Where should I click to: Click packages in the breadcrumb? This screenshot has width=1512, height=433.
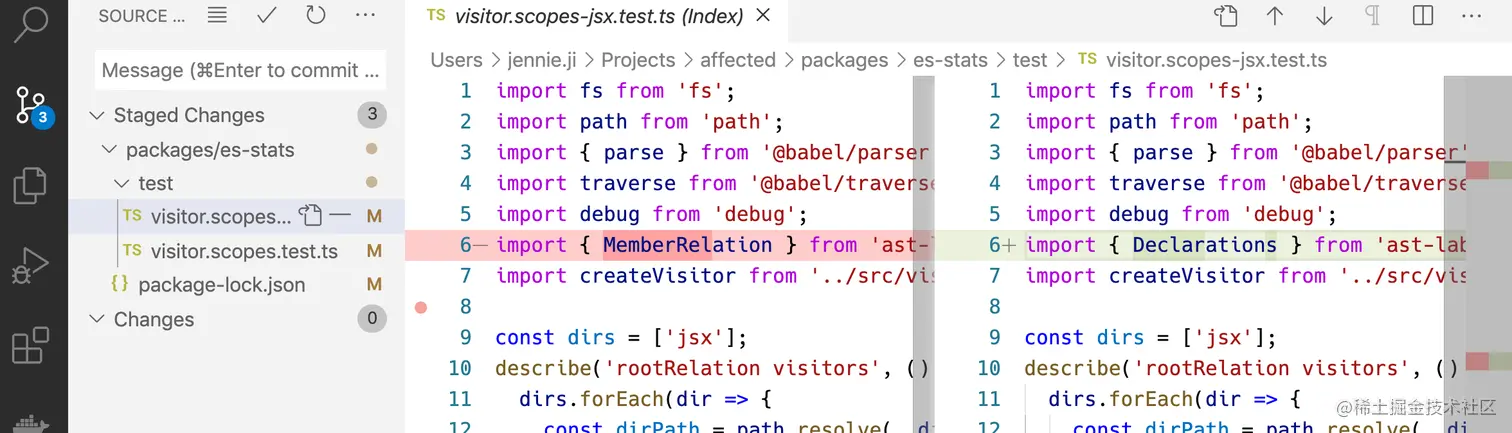844,60
